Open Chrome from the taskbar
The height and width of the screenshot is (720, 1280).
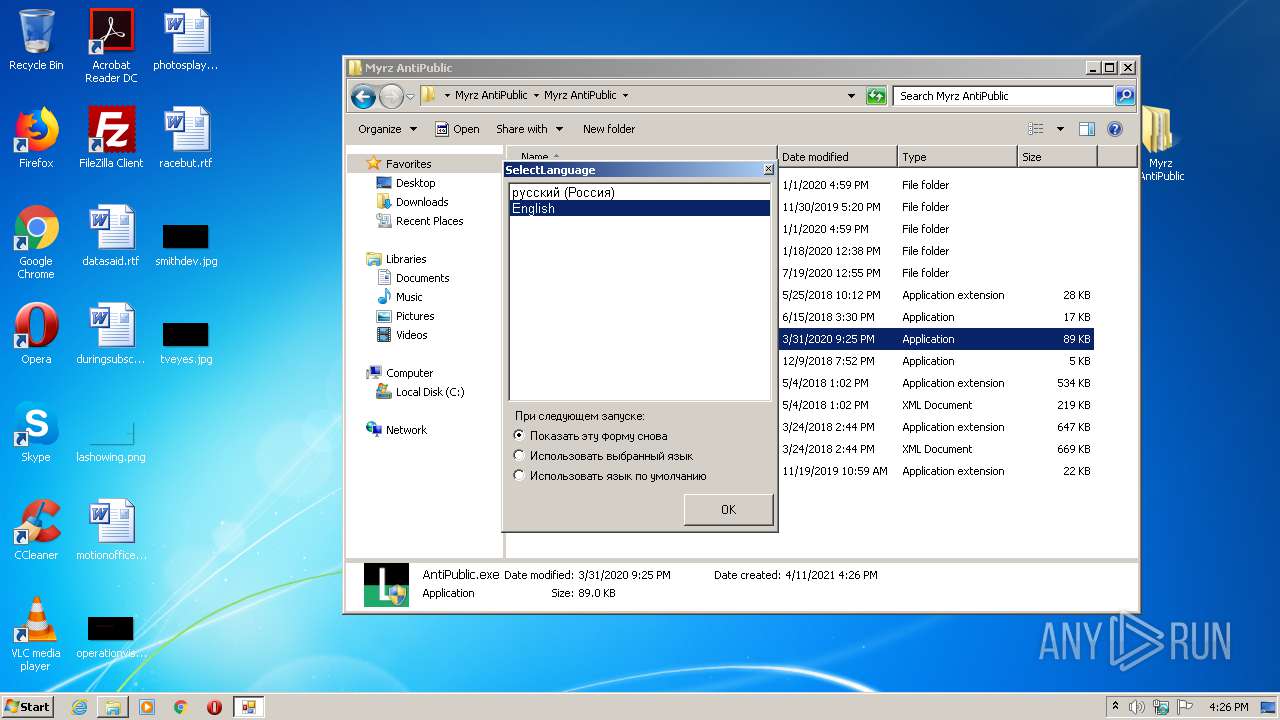coord(180,707)
